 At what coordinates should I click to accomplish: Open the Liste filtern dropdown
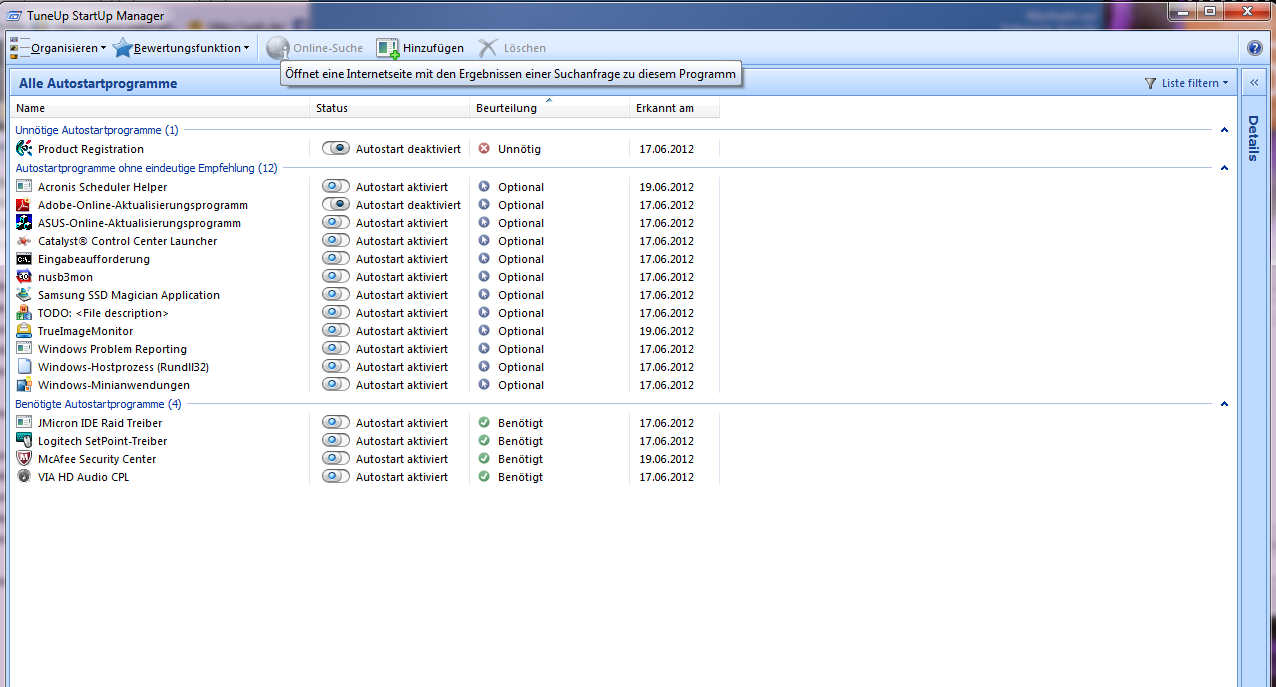tap(1187, 84)
